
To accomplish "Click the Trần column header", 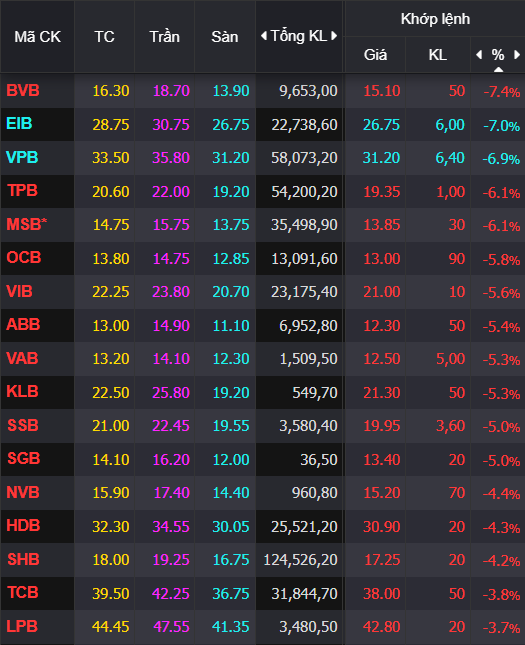I will pyautogui.click(x=165, y=37).
